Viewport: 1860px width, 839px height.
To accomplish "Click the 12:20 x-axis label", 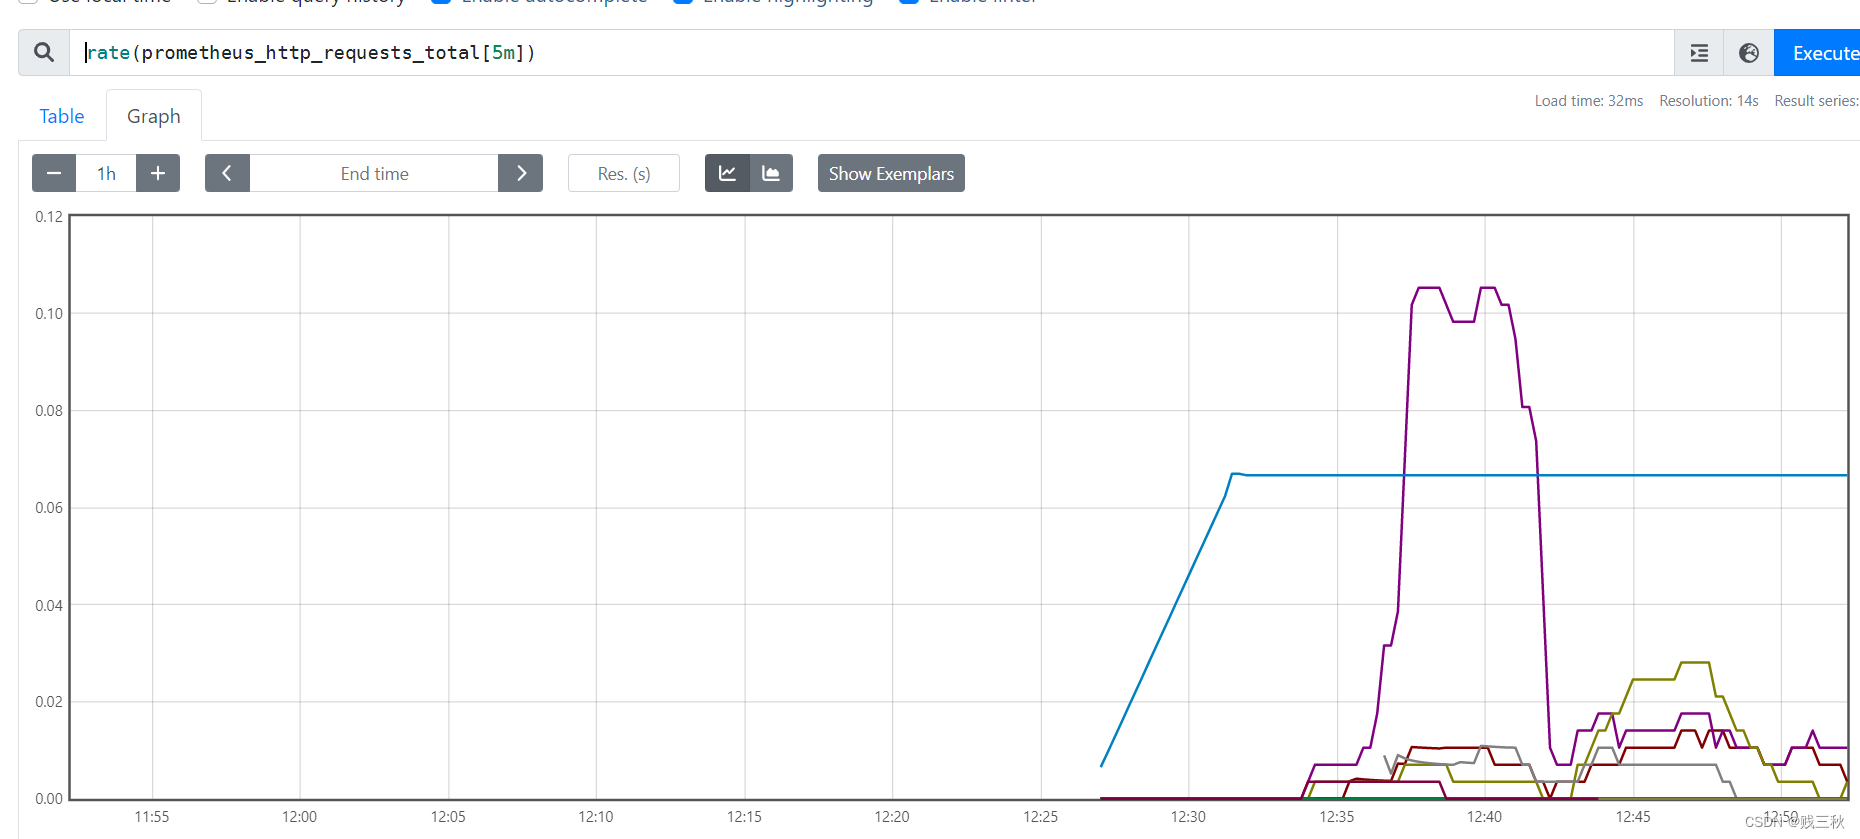I will click(x=892, y=817).
